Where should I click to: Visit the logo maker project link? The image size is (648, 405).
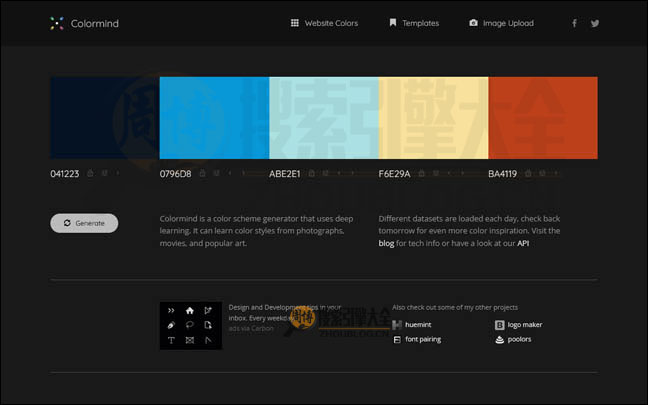525,325
